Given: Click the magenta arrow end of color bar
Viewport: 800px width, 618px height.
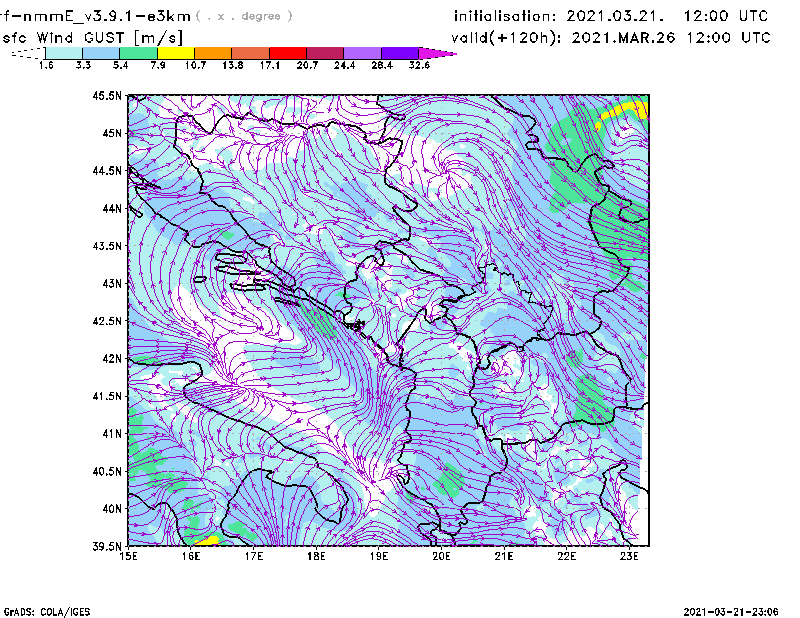Looking at the screenshot, I should (437, 53).
